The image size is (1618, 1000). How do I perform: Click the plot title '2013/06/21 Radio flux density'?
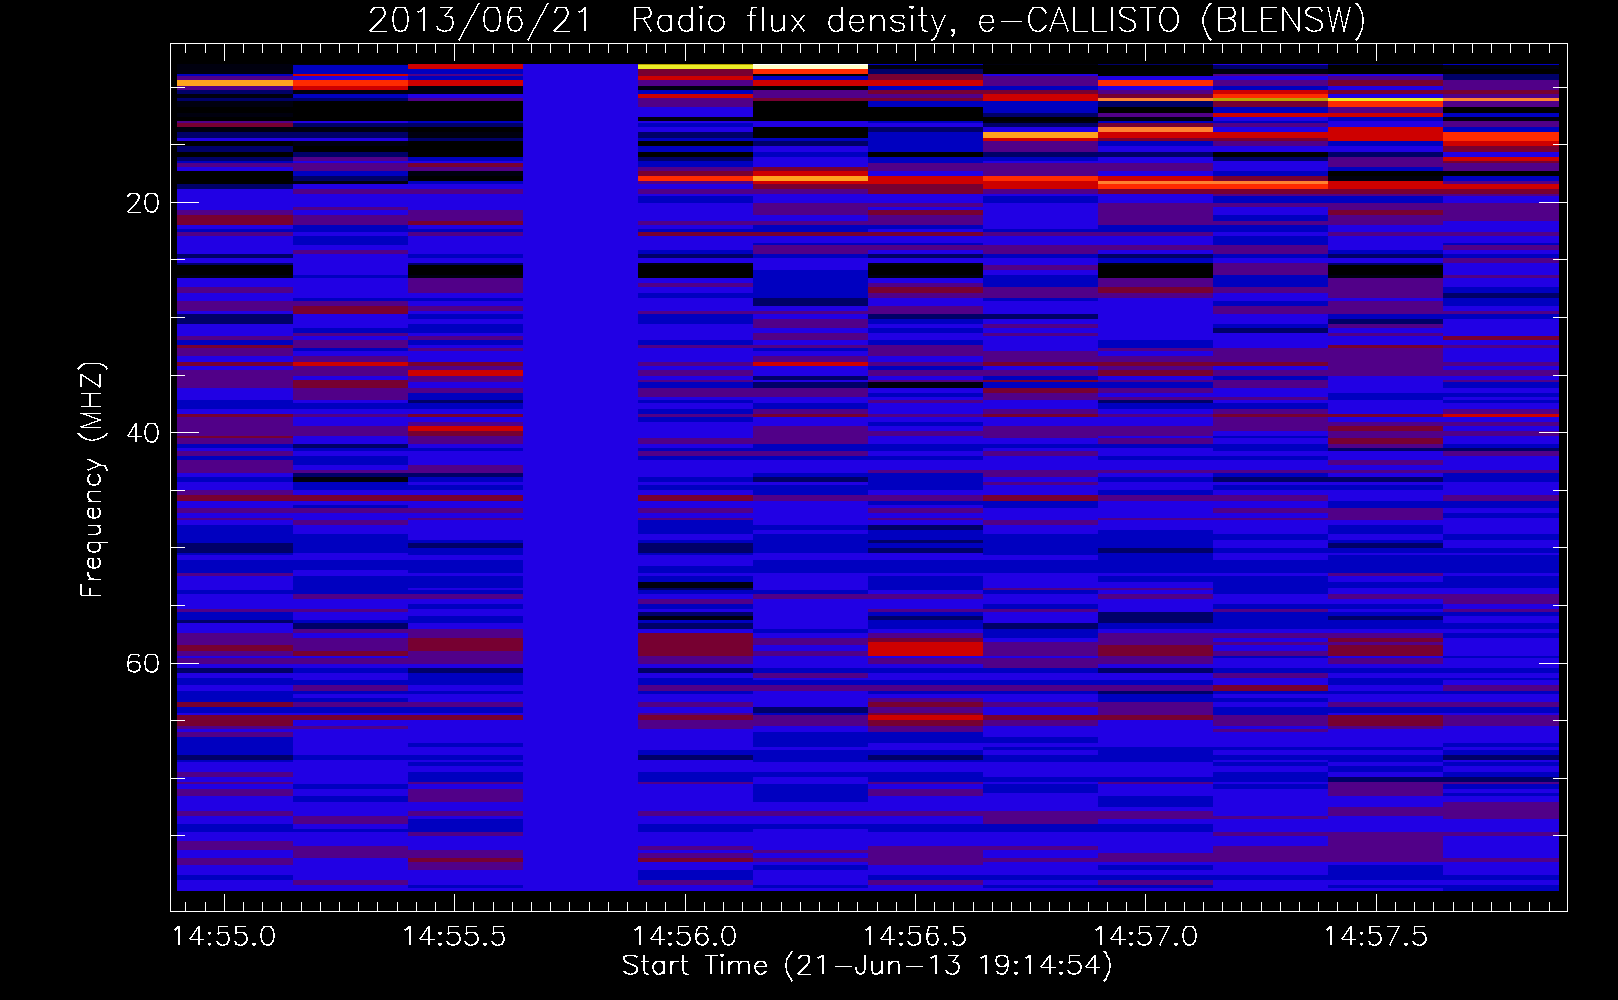656,21
